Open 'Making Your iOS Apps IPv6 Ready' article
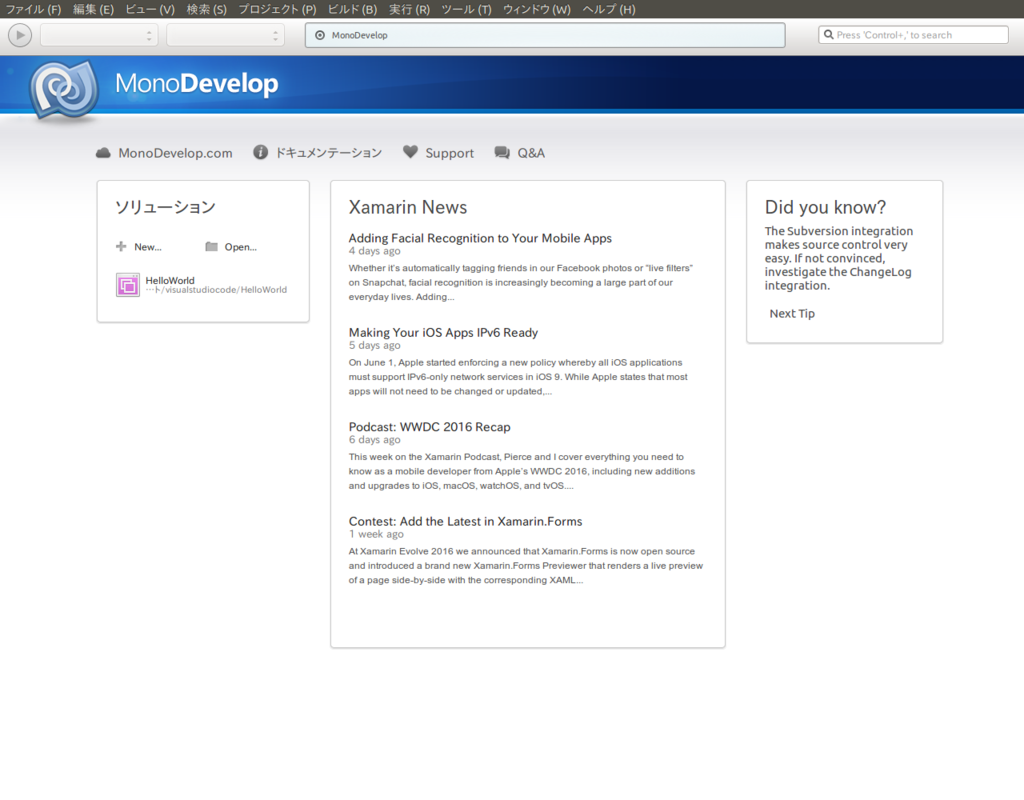 click(x=443, y=332)
